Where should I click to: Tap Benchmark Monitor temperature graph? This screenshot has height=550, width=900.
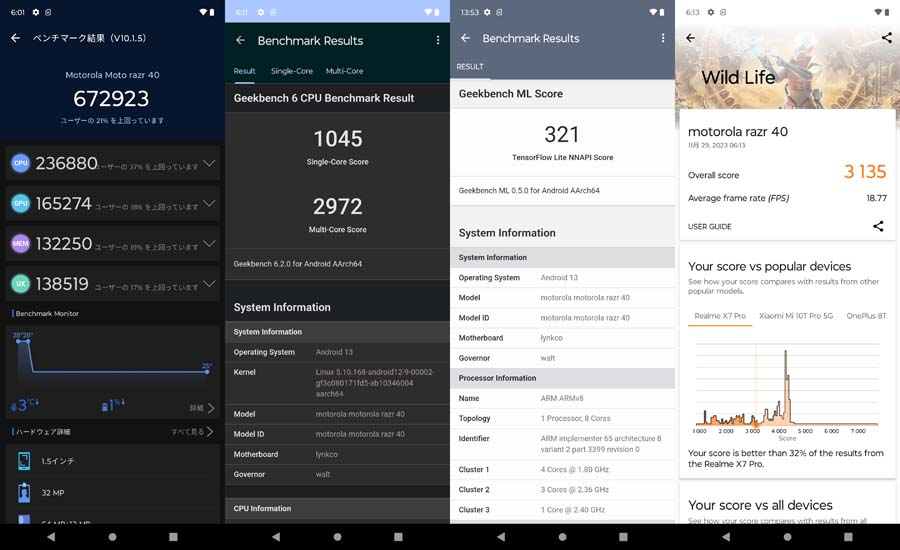[112, 359]
